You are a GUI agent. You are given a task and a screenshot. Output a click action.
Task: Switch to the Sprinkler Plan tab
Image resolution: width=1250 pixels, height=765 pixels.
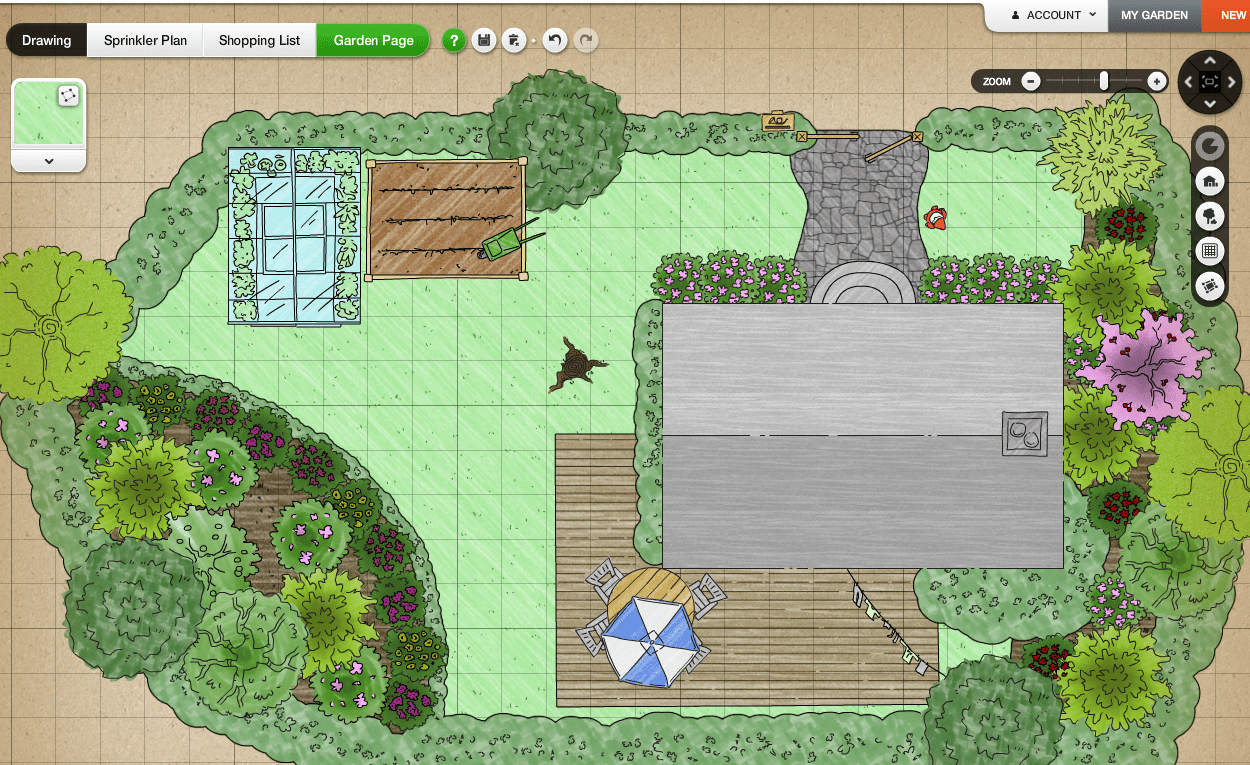[145, 41]
